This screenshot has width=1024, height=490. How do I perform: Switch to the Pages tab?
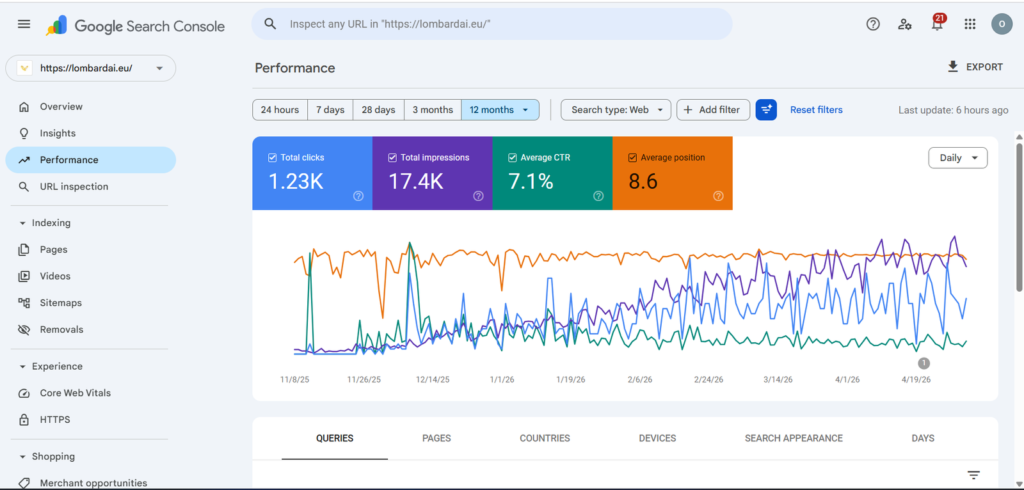click(436, 438)
